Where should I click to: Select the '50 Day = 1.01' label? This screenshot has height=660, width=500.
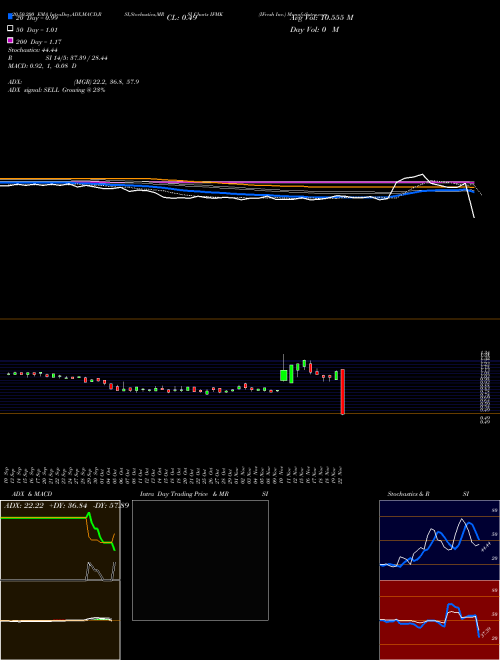37,30
